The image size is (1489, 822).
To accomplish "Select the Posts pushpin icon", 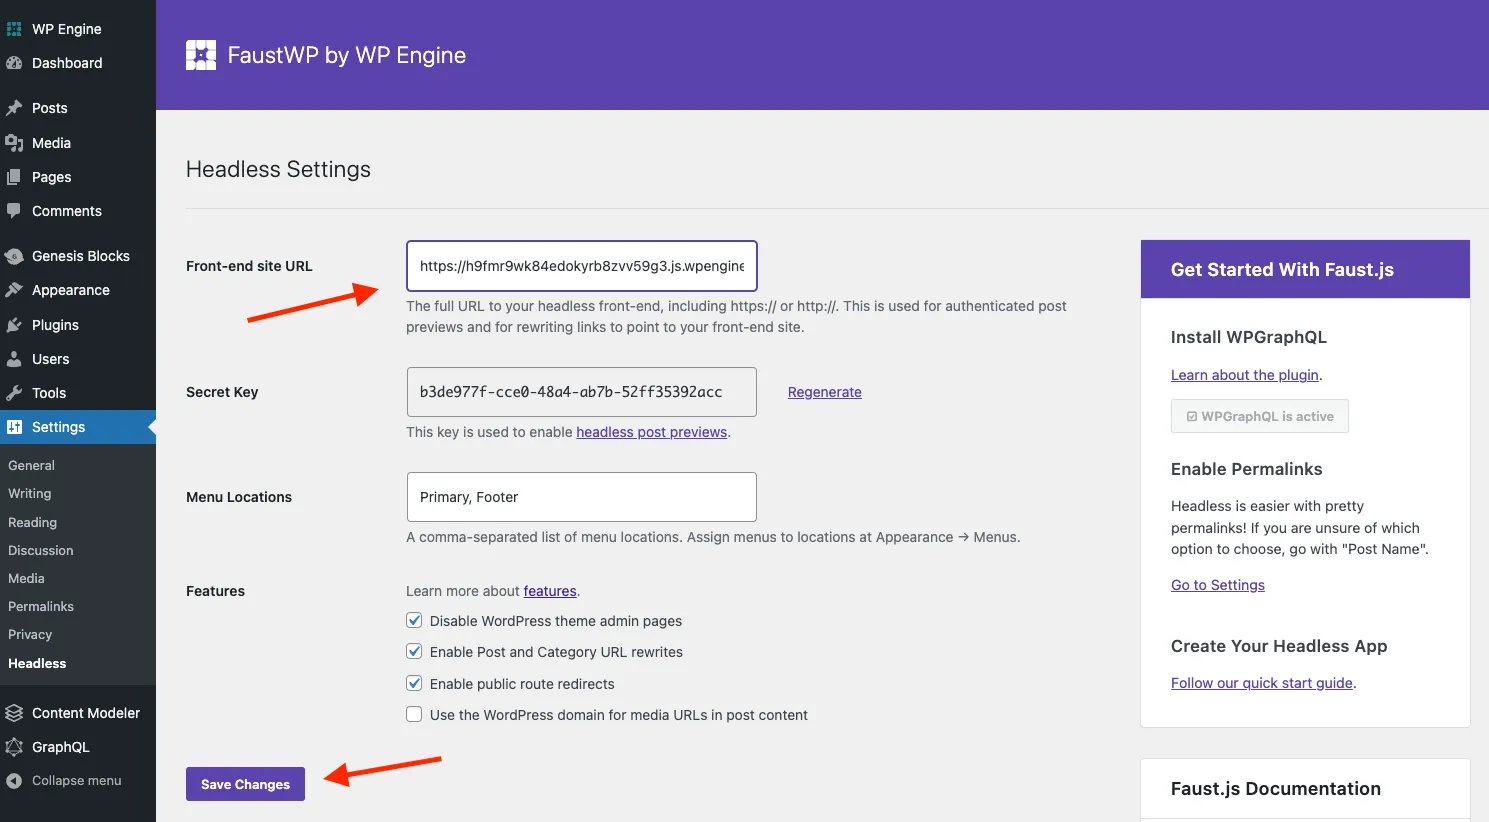I will pos(17,107).
